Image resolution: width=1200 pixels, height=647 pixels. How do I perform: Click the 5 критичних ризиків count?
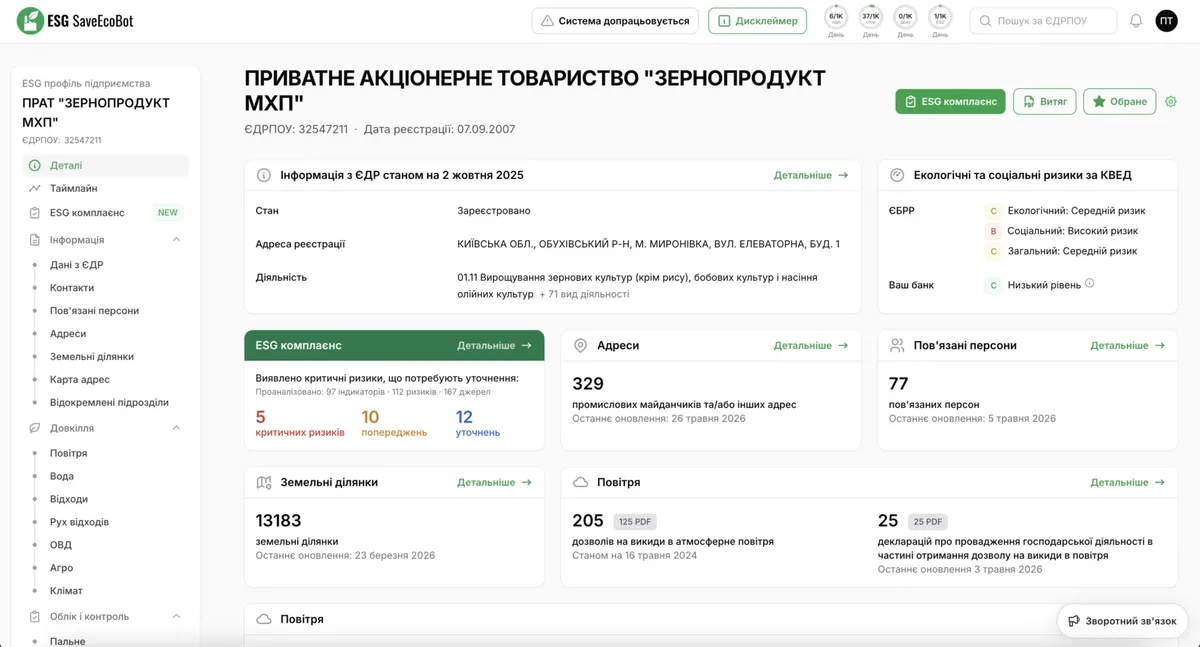300,424
